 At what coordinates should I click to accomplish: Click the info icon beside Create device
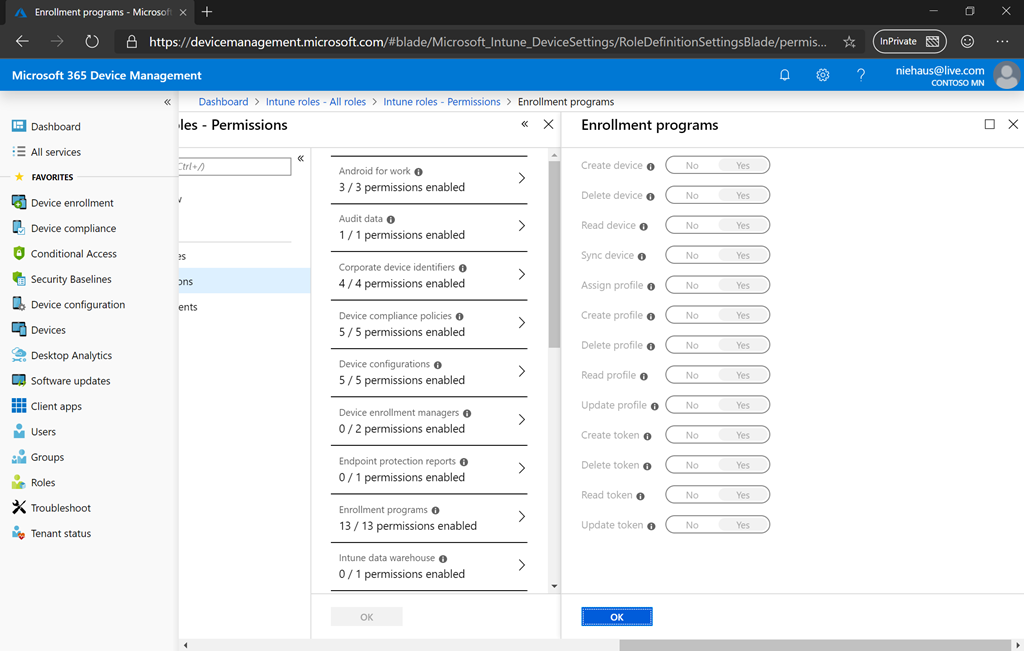tap(651, 166)
